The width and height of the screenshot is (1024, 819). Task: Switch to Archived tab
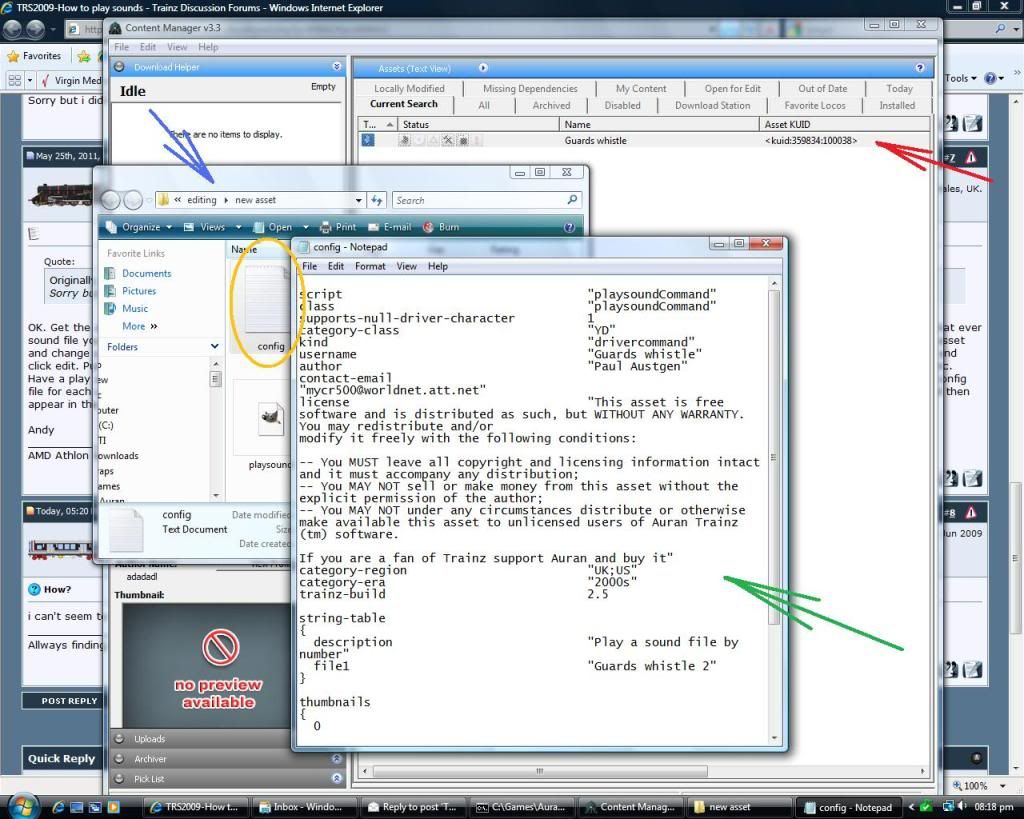coord(551,105)
